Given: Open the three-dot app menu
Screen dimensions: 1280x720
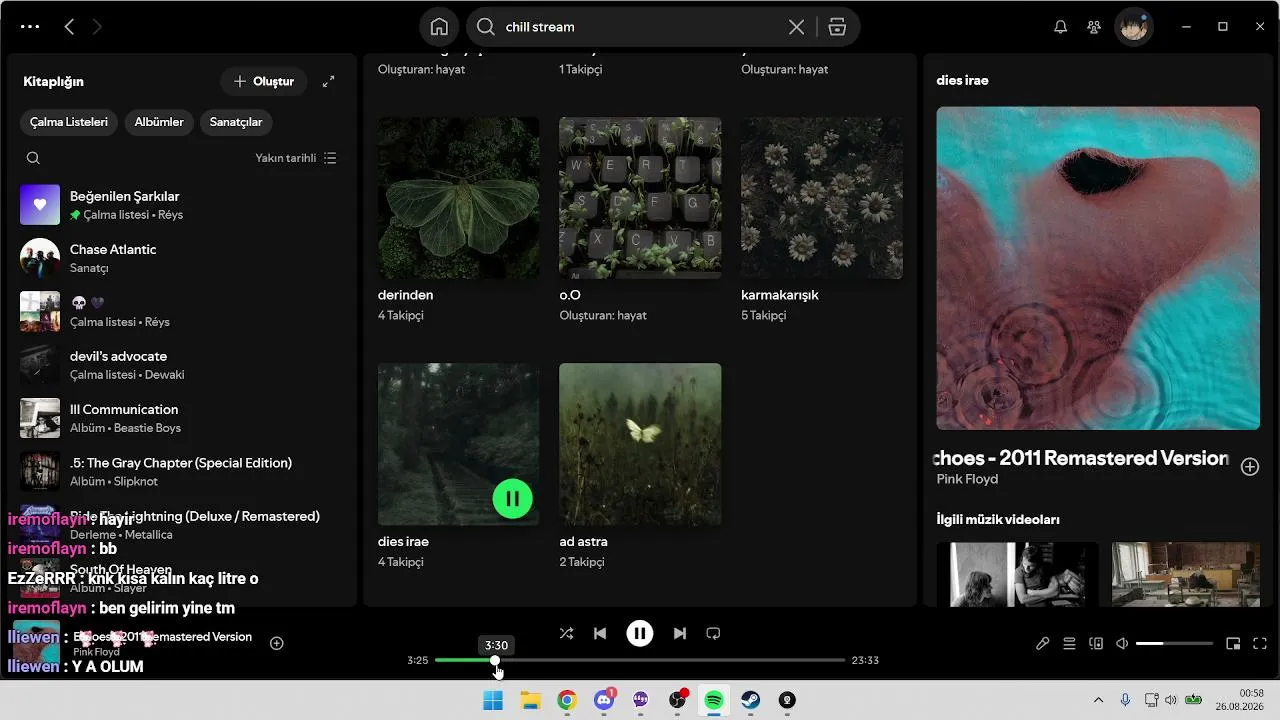Looking at the screenshot, I should pos(30,27).
